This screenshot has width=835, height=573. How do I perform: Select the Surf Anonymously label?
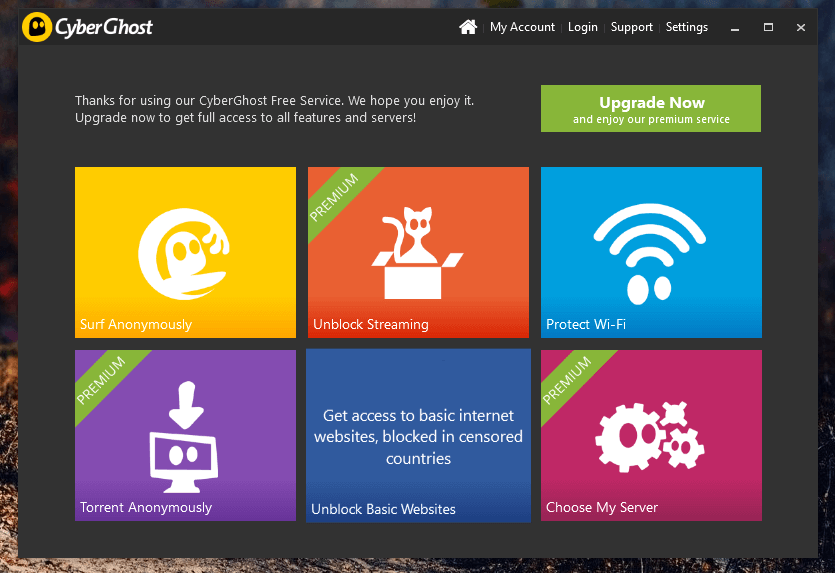[136, 324]
